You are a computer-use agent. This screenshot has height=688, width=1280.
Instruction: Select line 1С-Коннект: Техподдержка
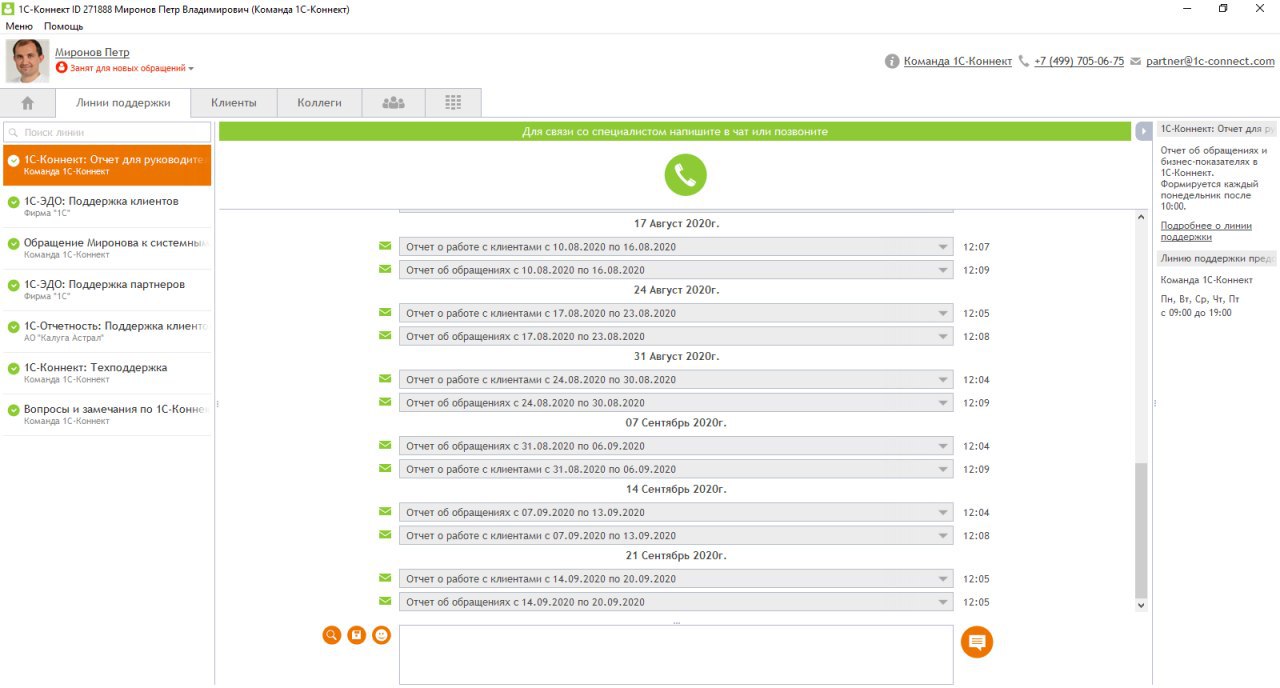click(x=107, y=372)
